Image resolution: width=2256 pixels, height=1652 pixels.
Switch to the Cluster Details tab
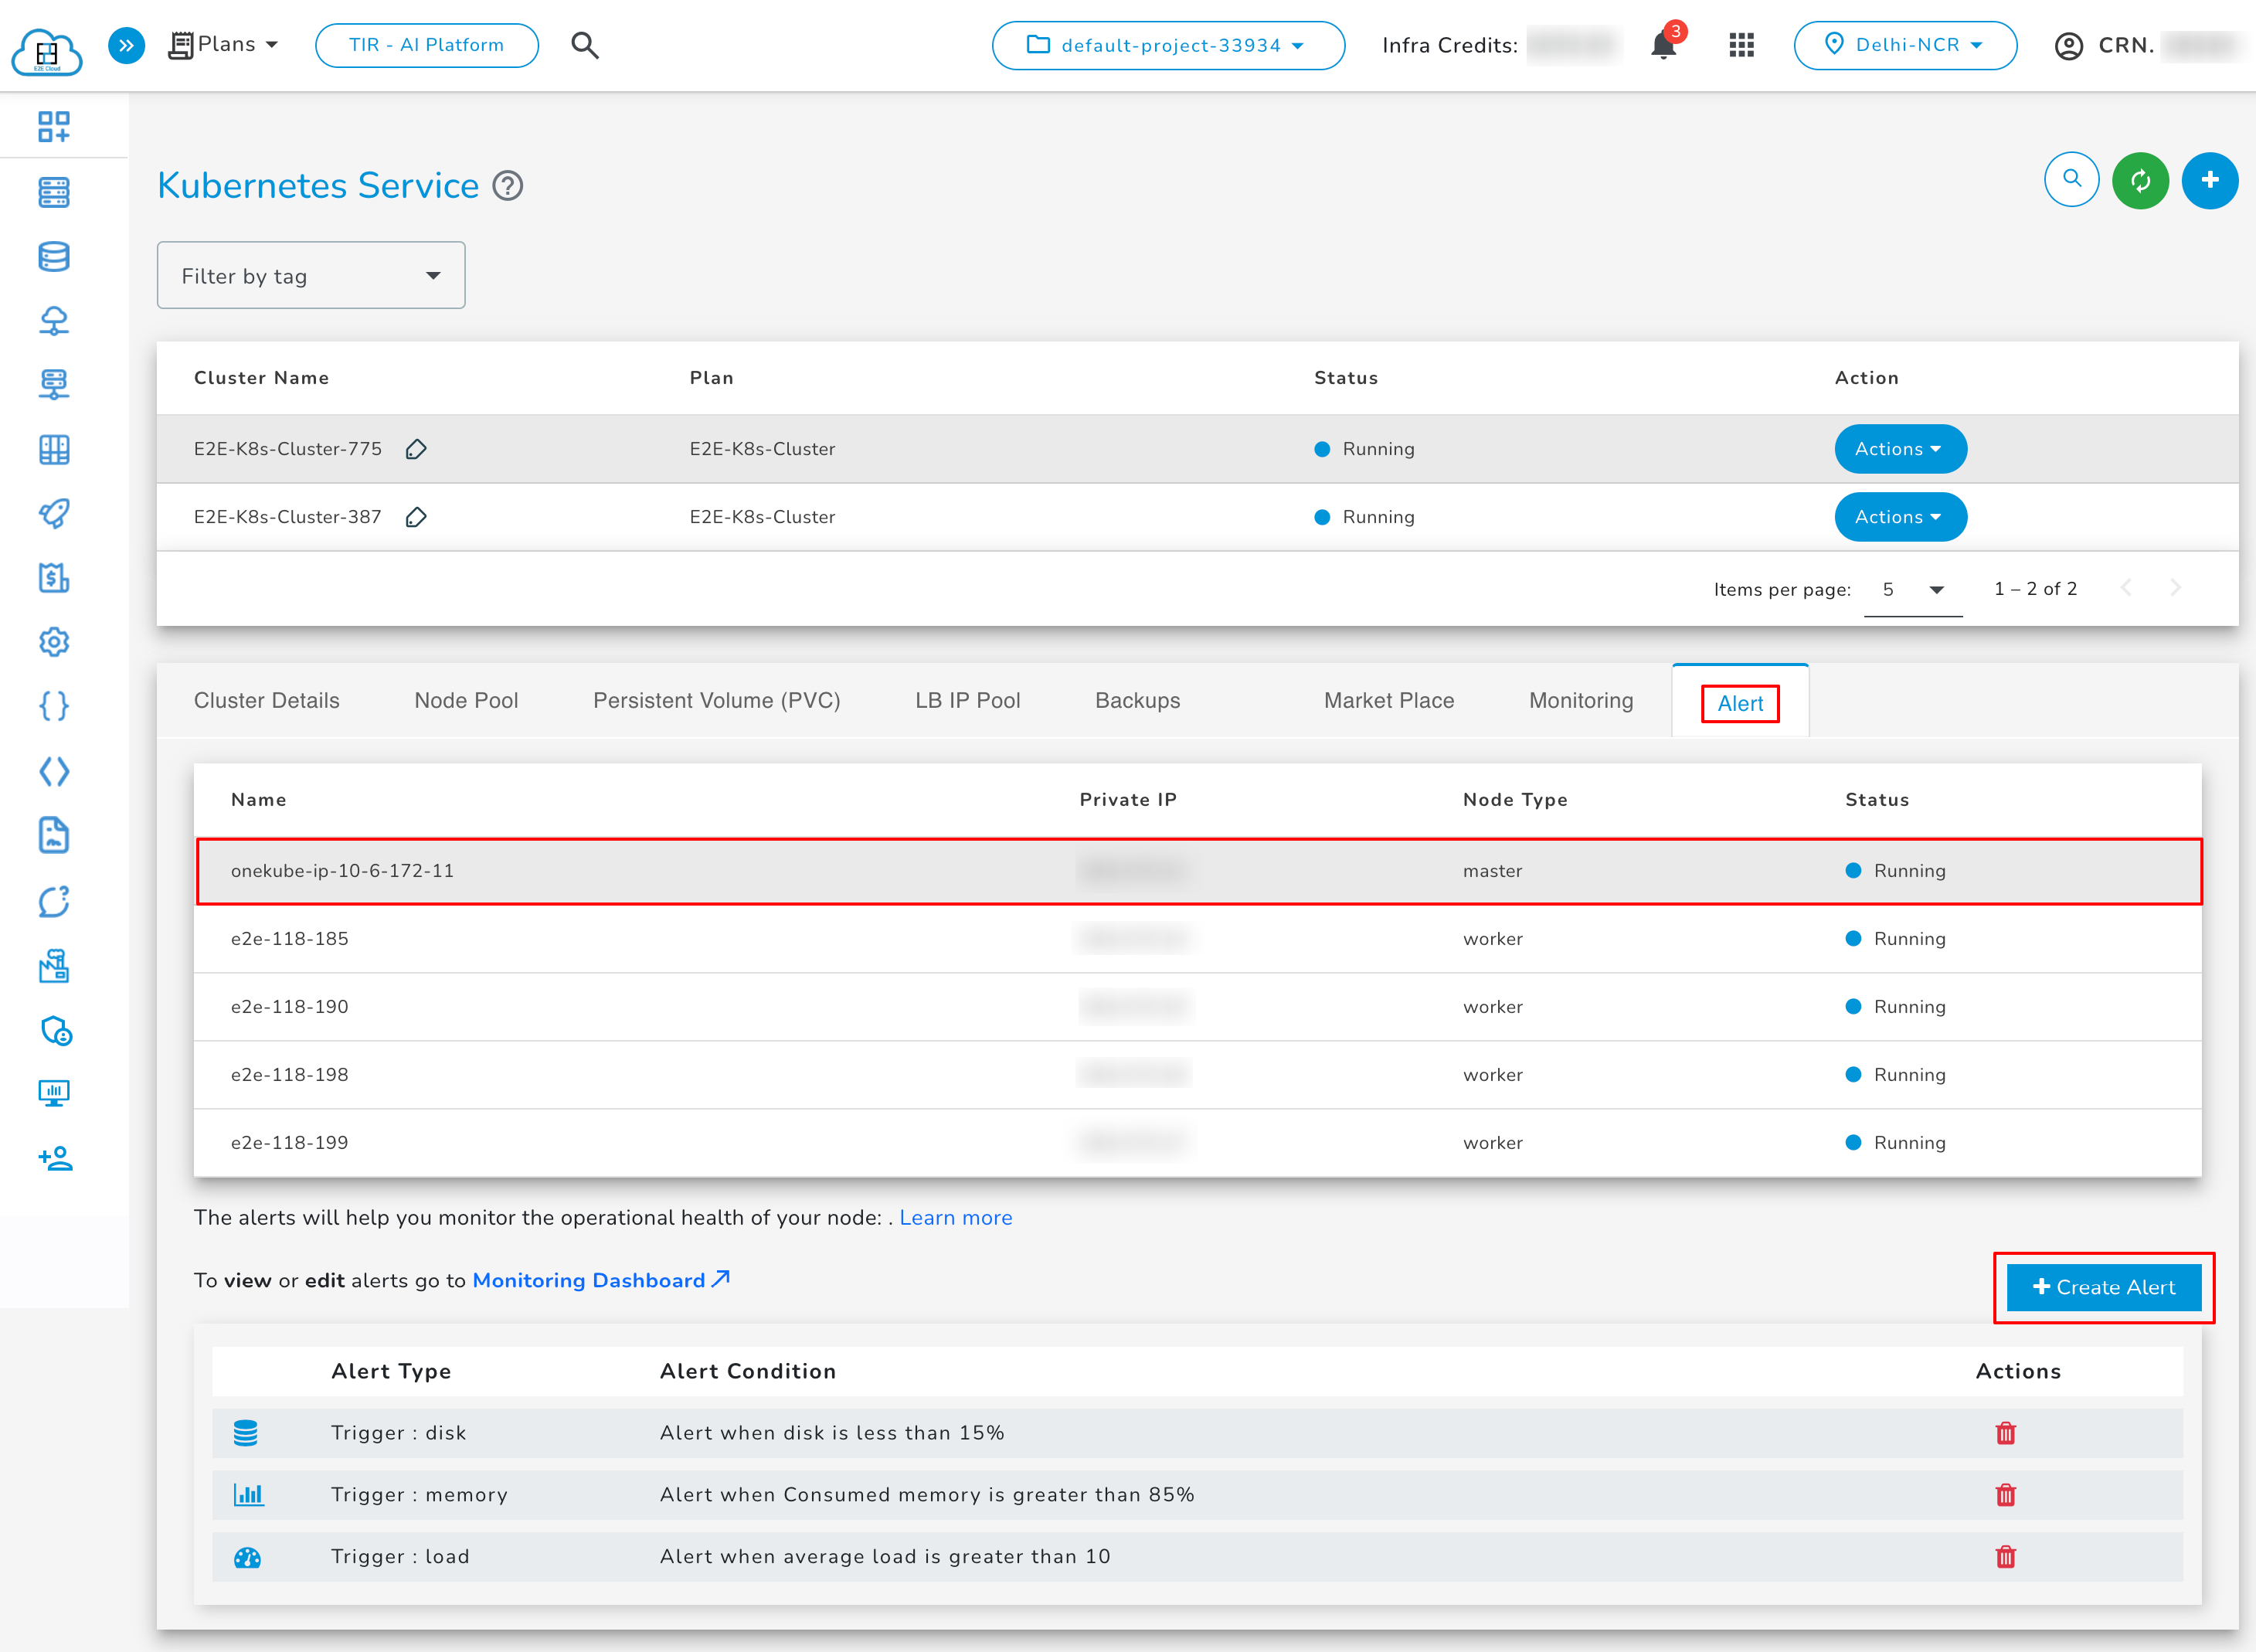coord(267,701)
